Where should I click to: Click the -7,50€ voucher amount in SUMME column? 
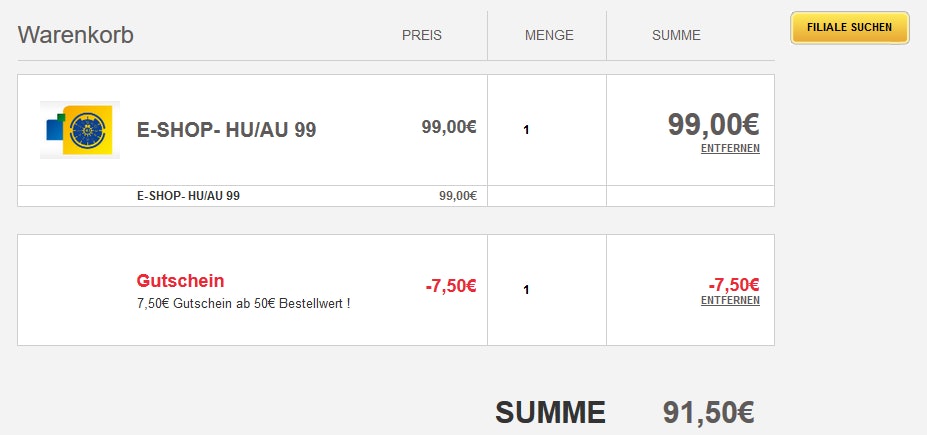pos(734,284)
